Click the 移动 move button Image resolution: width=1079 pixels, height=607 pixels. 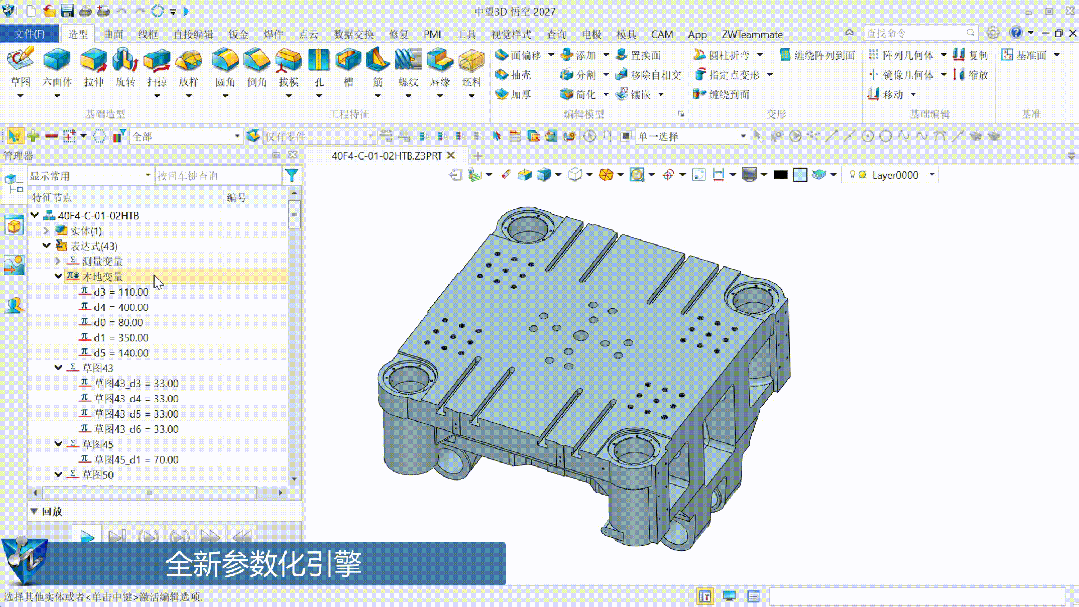[x=886, y=94]
